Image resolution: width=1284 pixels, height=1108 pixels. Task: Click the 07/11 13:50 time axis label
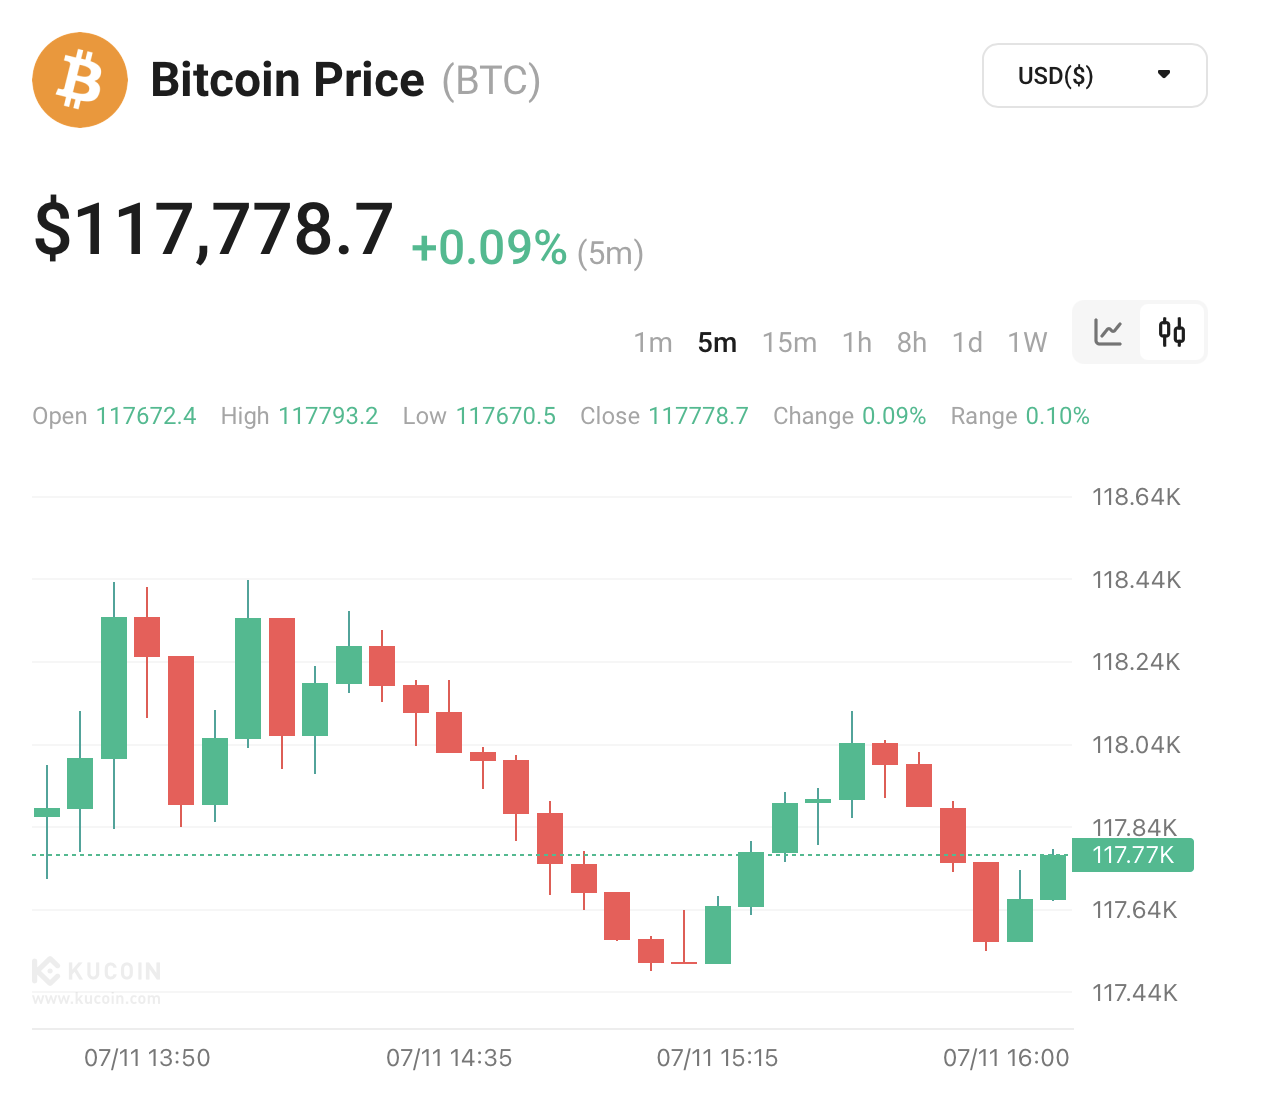click(147, 1058)
